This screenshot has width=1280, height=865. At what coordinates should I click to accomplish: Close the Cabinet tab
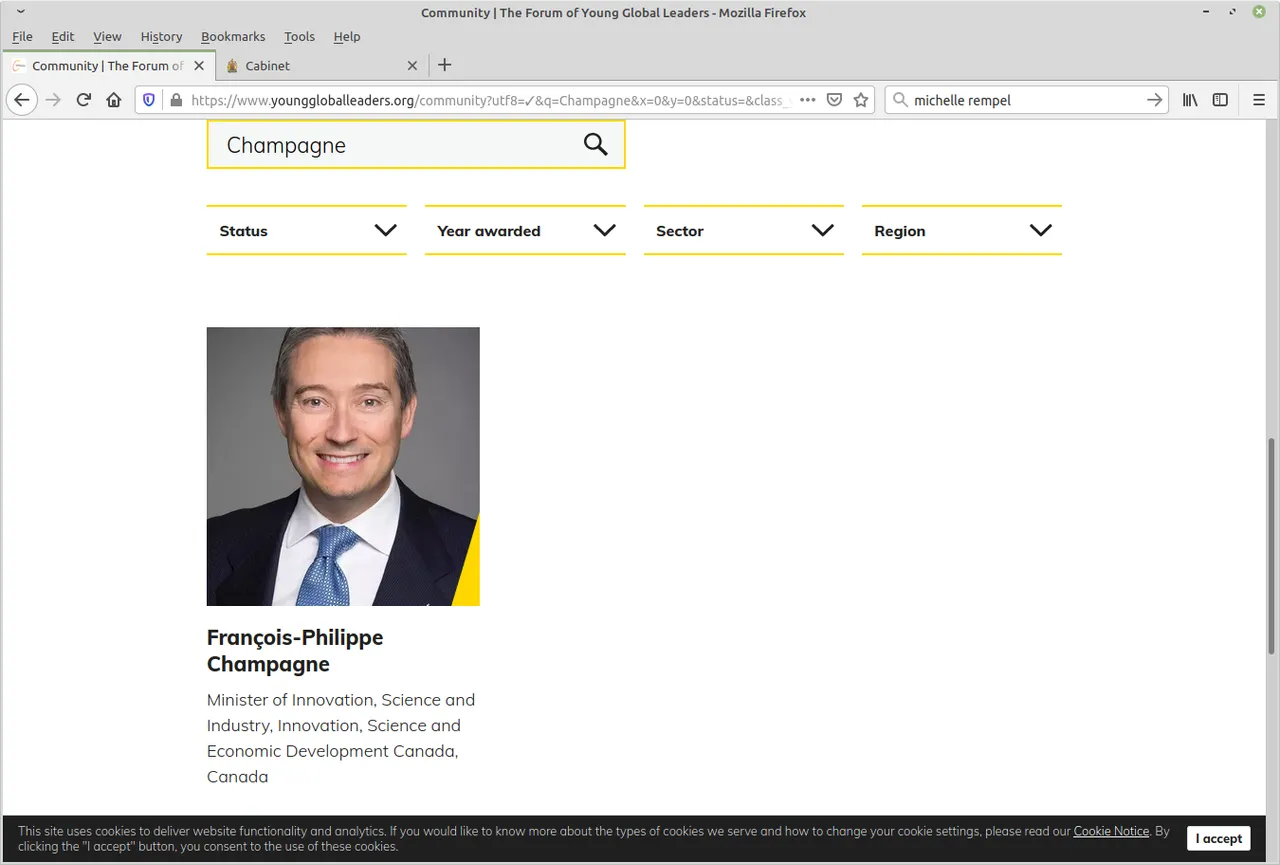click(x=412, y=66)
